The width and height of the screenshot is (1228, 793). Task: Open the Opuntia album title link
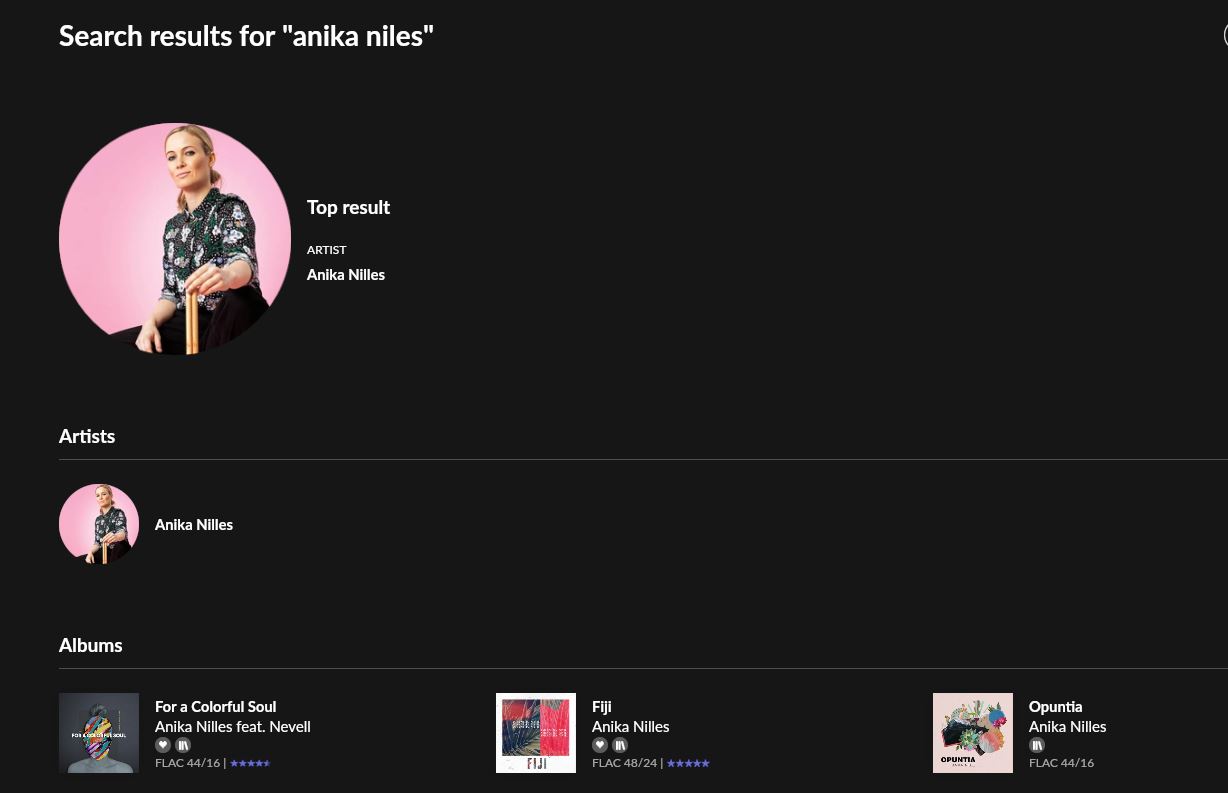(x=1055, y=707)
